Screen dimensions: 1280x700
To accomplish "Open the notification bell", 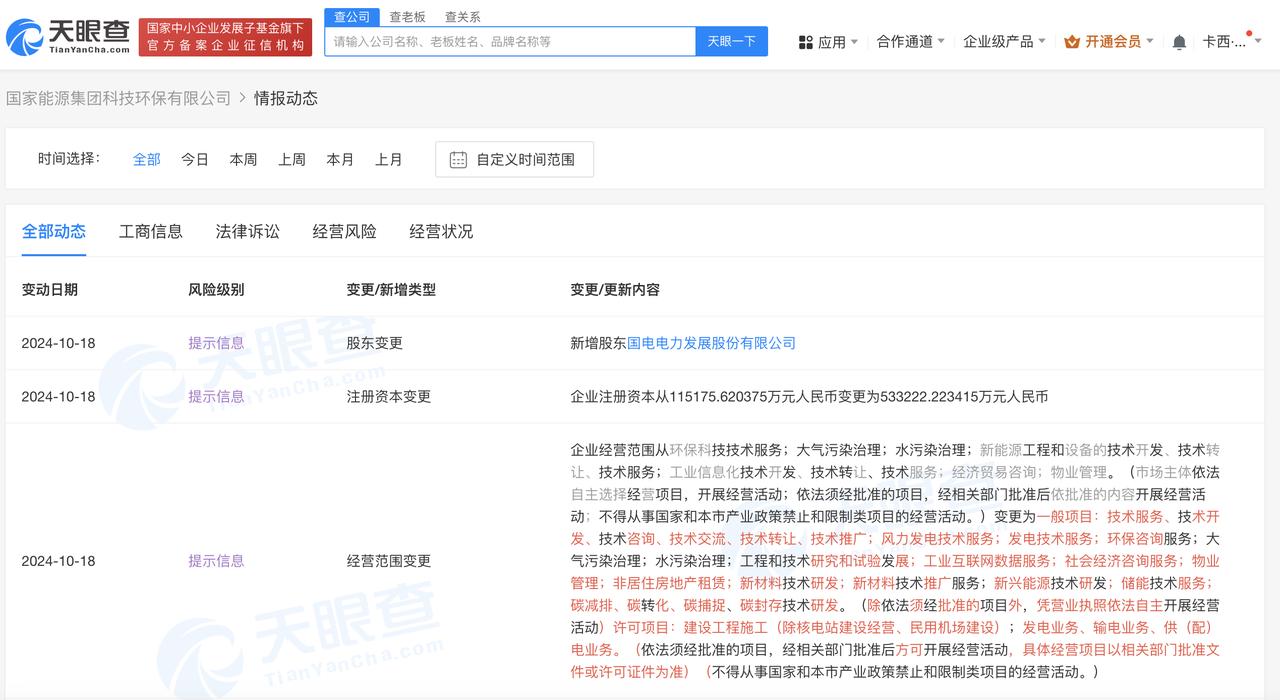I will pyautogui.click(x=1179, y=42).
